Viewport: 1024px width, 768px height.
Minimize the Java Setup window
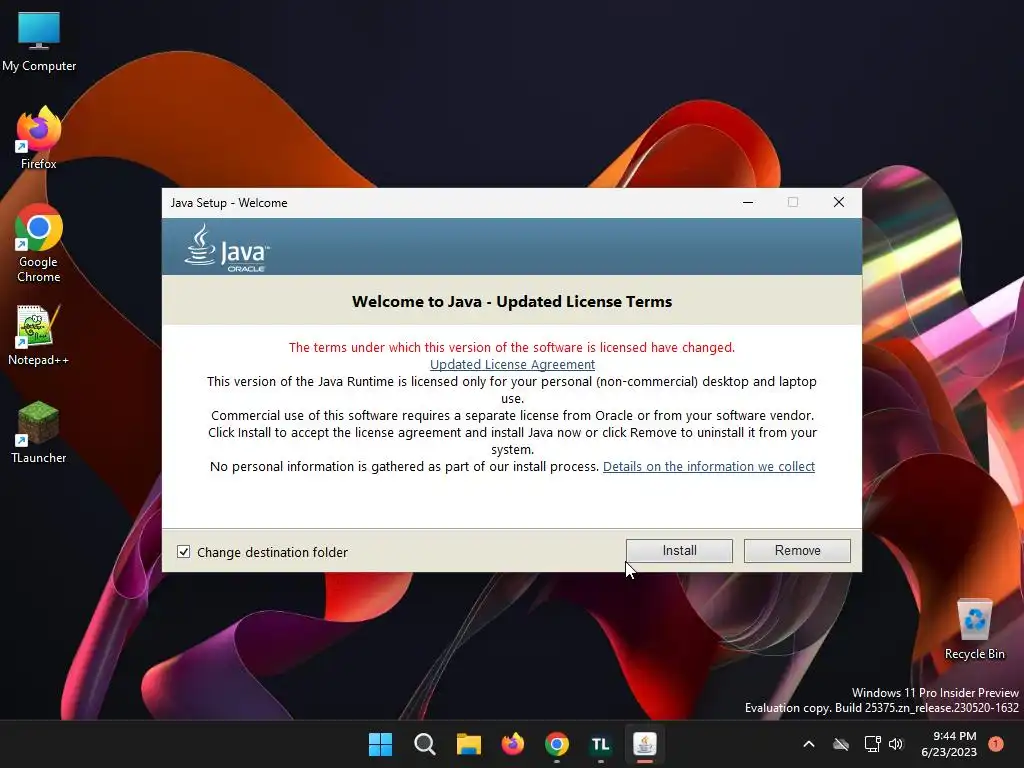point(748,202)
